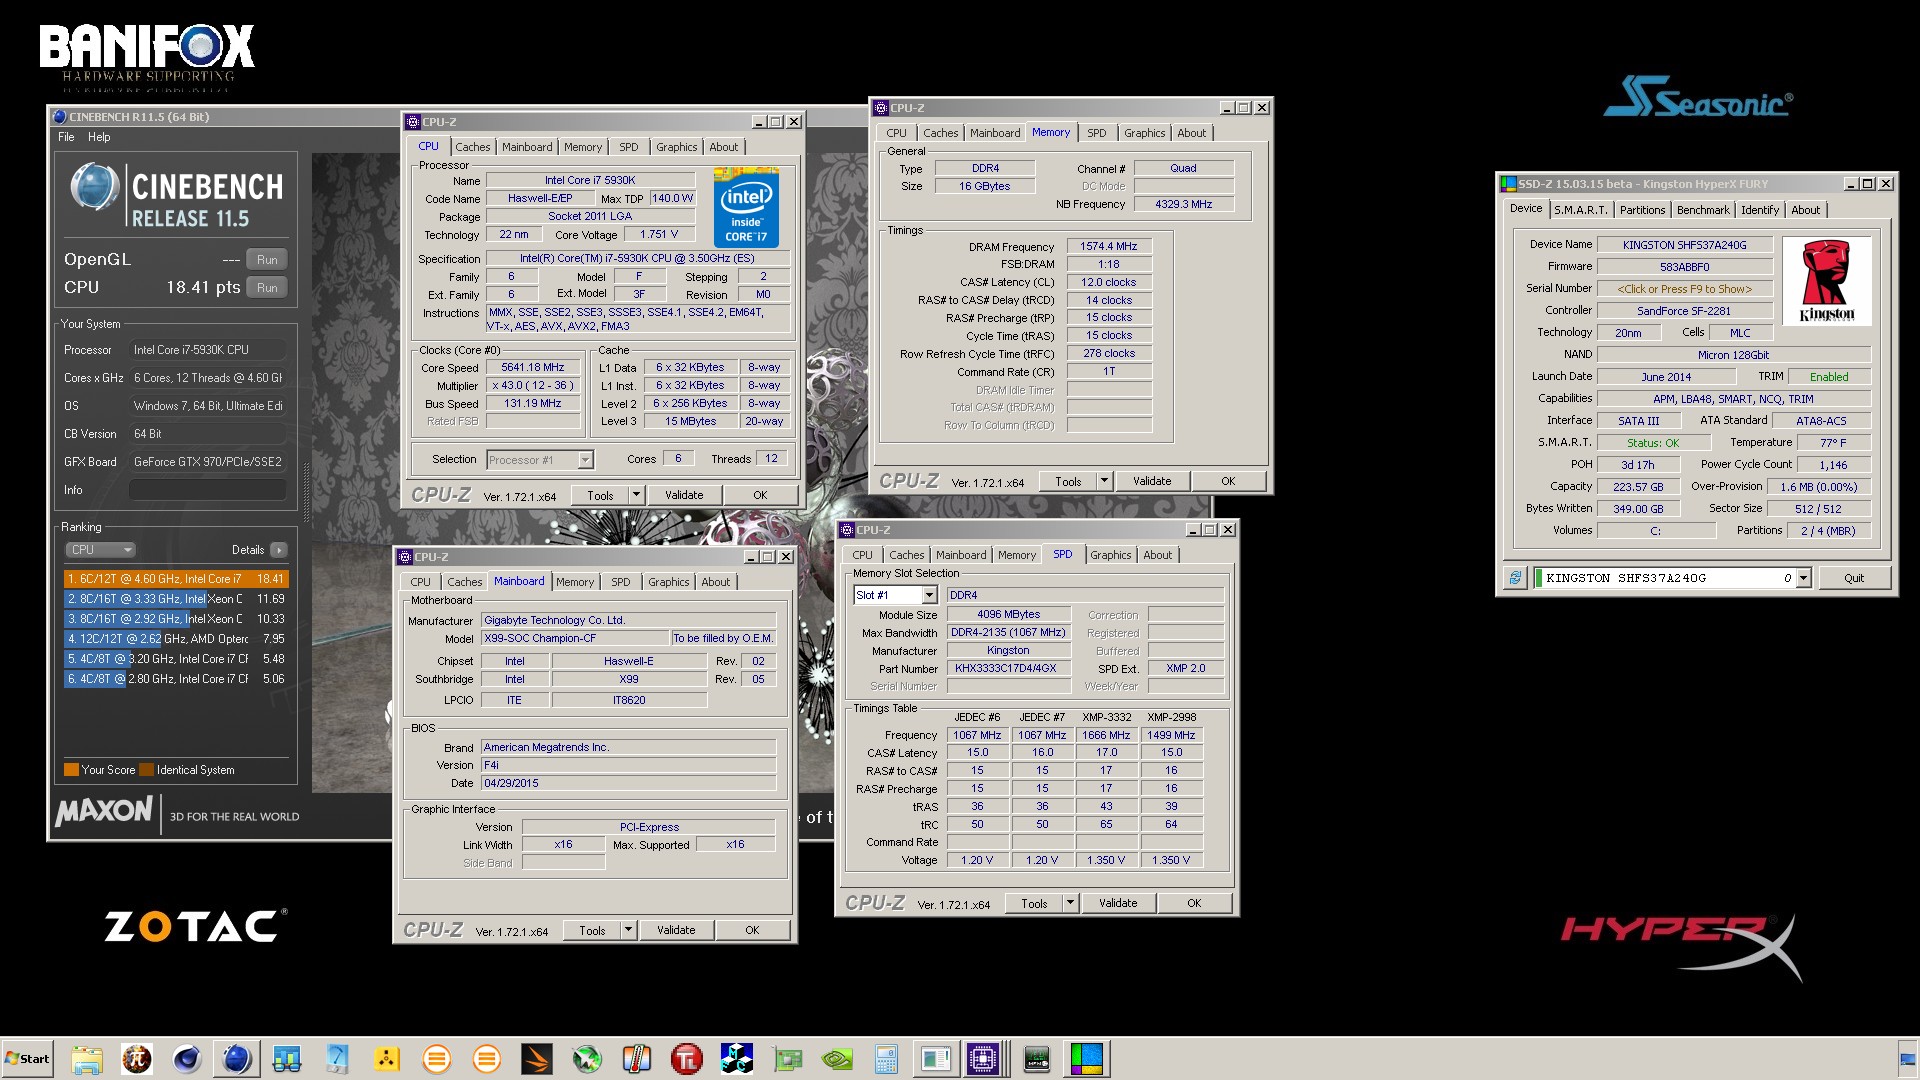Open the File menu in Cinebench

(66, 137)
